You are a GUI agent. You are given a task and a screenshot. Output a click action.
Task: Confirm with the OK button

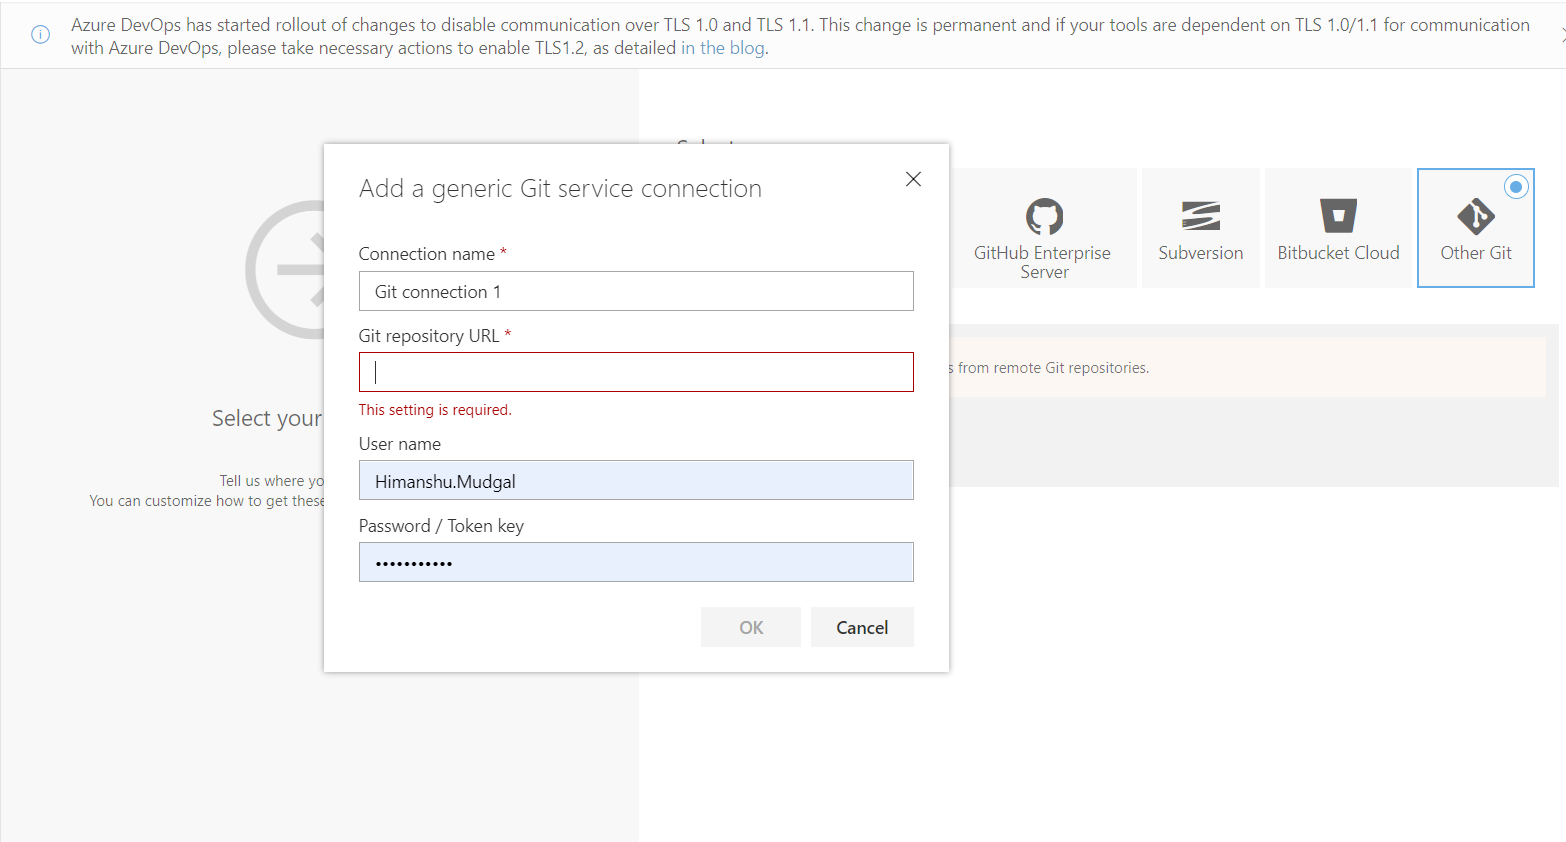tap(751, 627)
